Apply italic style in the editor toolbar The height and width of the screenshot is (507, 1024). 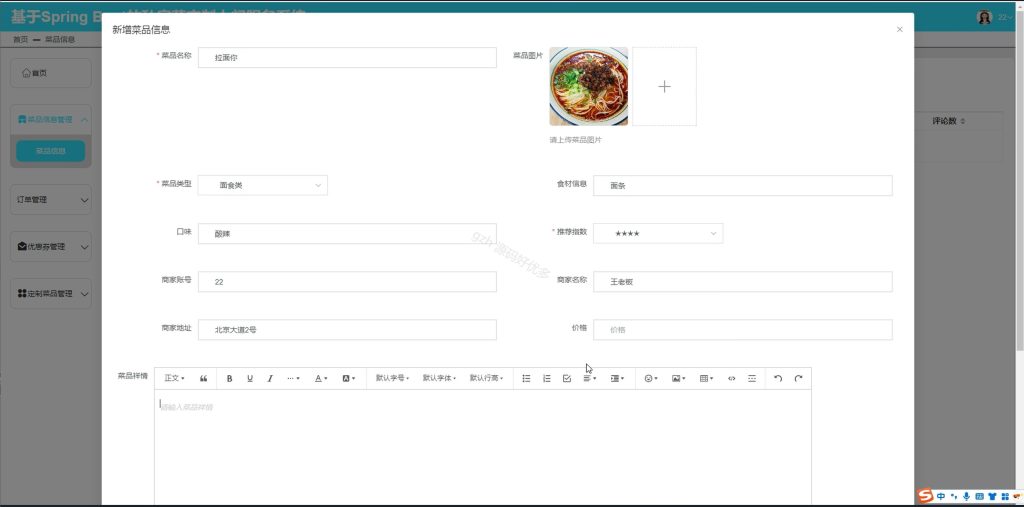click(x=270, y=378)
